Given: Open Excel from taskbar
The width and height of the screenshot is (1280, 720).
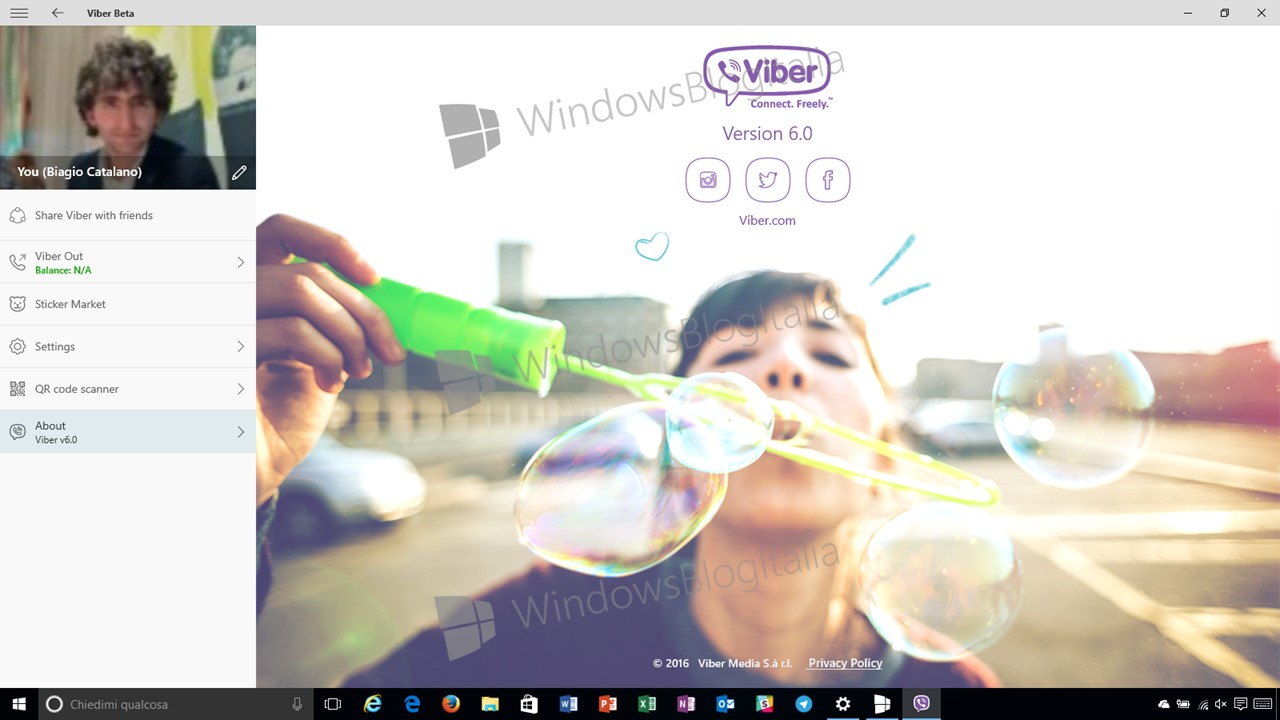Looking at the screenshot, I should click(x=646, y=704).
